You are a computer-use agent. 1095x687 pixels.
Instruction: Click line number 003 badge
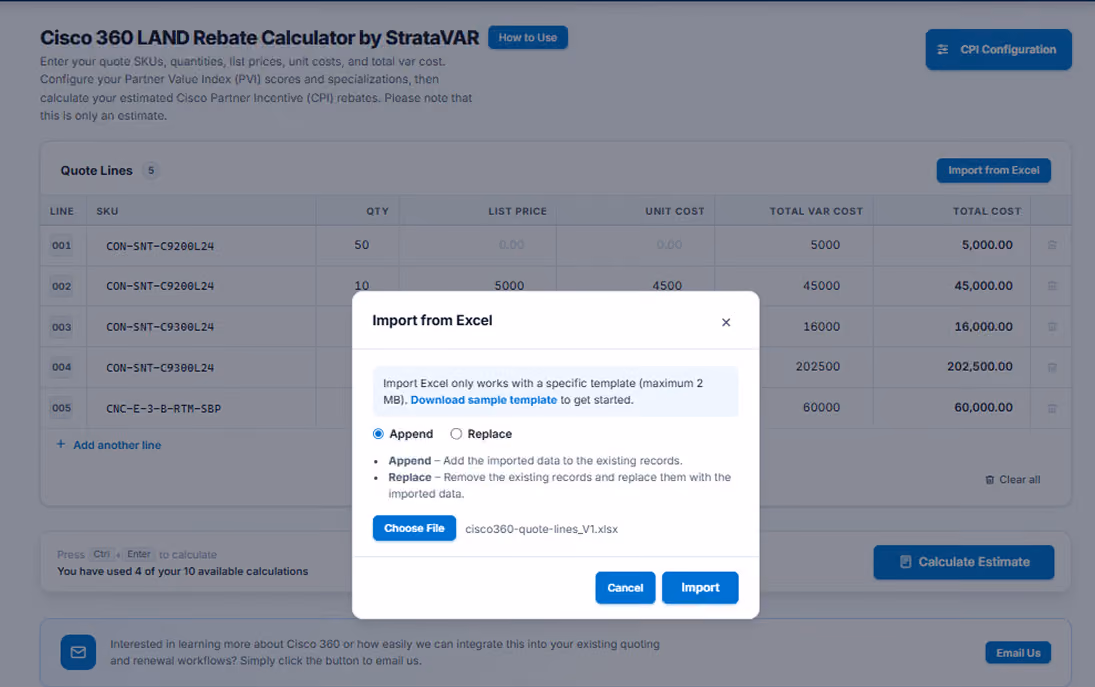click(61, 327)
